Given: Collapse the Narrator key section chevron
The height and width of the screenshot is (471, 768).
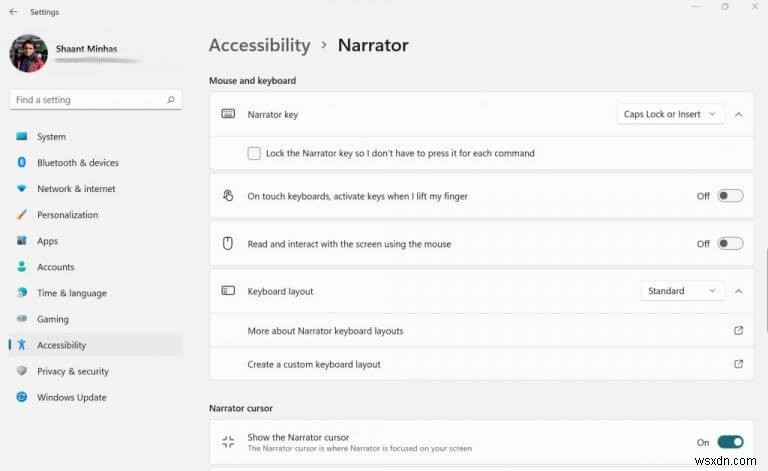Looking at the screenshot, I should [x=738, y=114].
